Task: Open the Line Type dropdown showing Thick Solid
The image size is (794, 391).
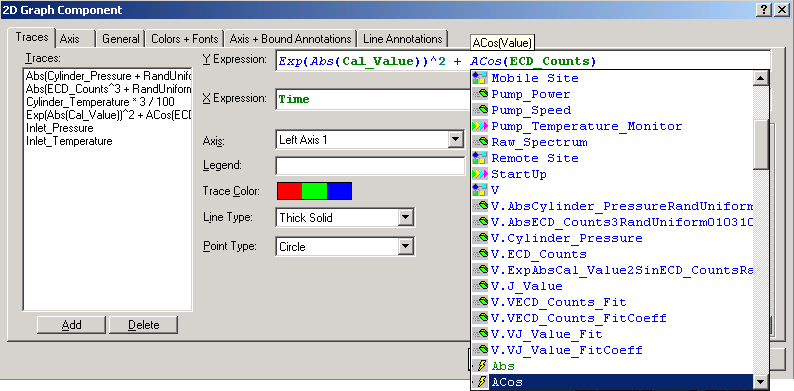Action: pyautogui.click(x=406, y=218)
